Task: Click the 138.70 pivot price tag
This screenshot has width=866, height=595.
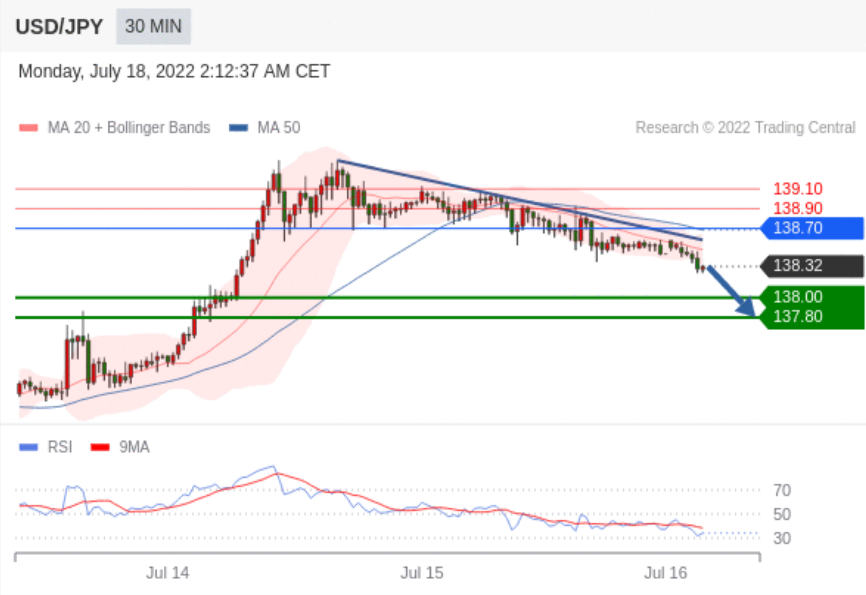Action: (812, 228)
